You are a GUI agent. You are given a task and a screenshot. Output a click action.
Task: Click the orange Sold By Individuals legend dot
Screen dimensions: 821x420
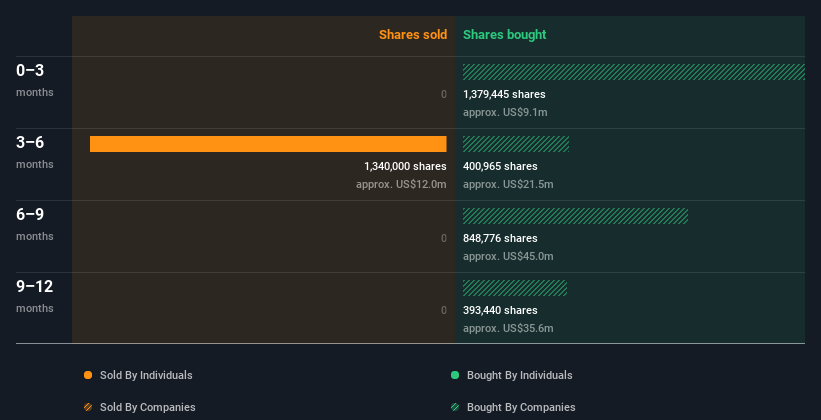click(88, 375)
